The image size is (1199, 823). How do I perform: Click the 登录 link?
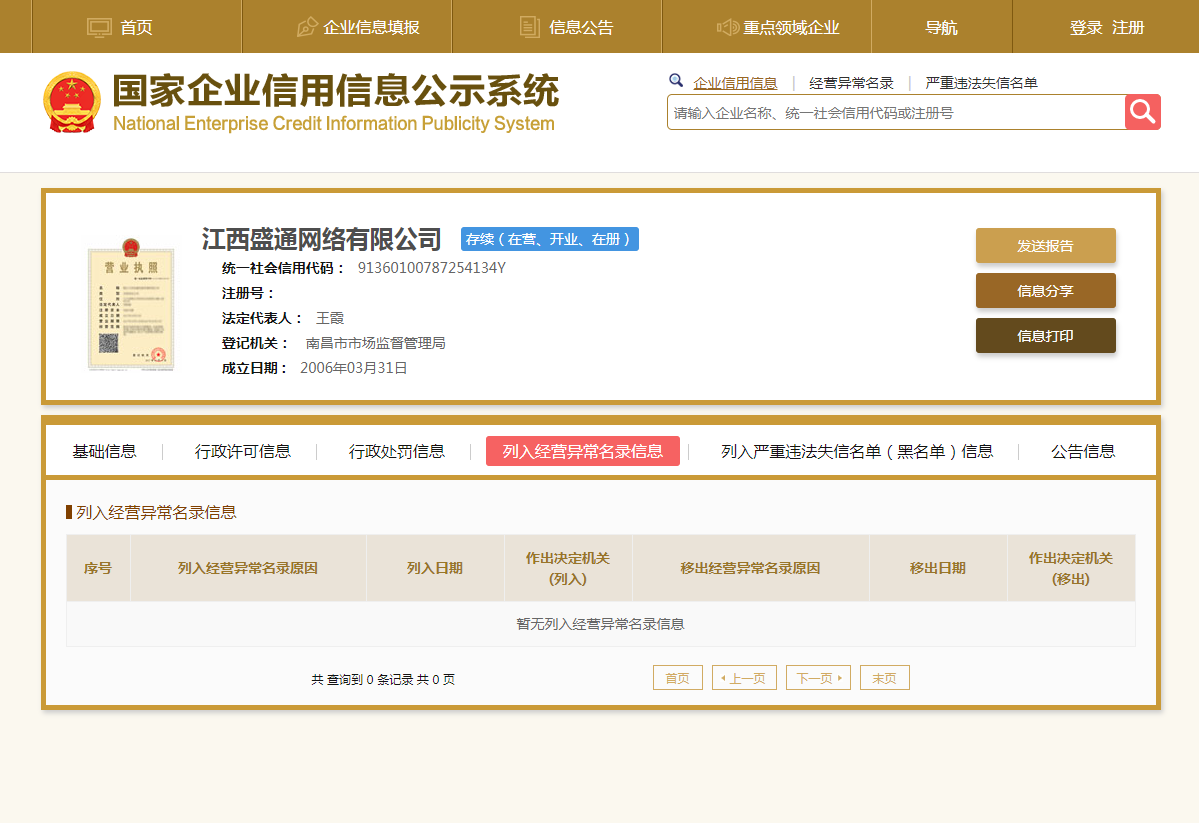(x=1085, y=28)
